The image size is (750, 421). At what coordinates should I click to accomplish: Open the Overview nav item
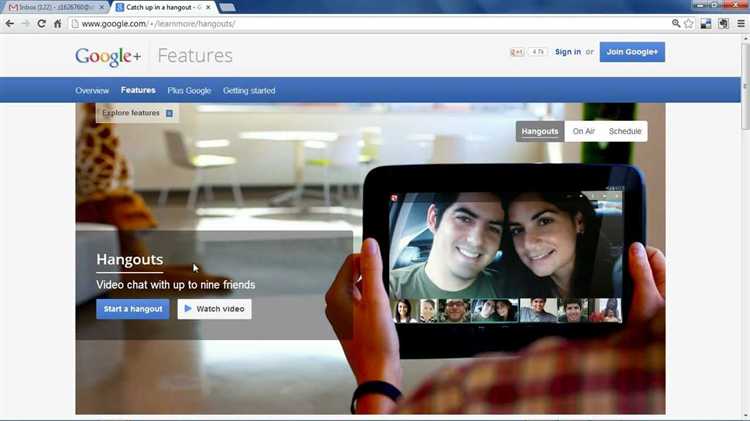pyautogui.click(x=92, y=90)
